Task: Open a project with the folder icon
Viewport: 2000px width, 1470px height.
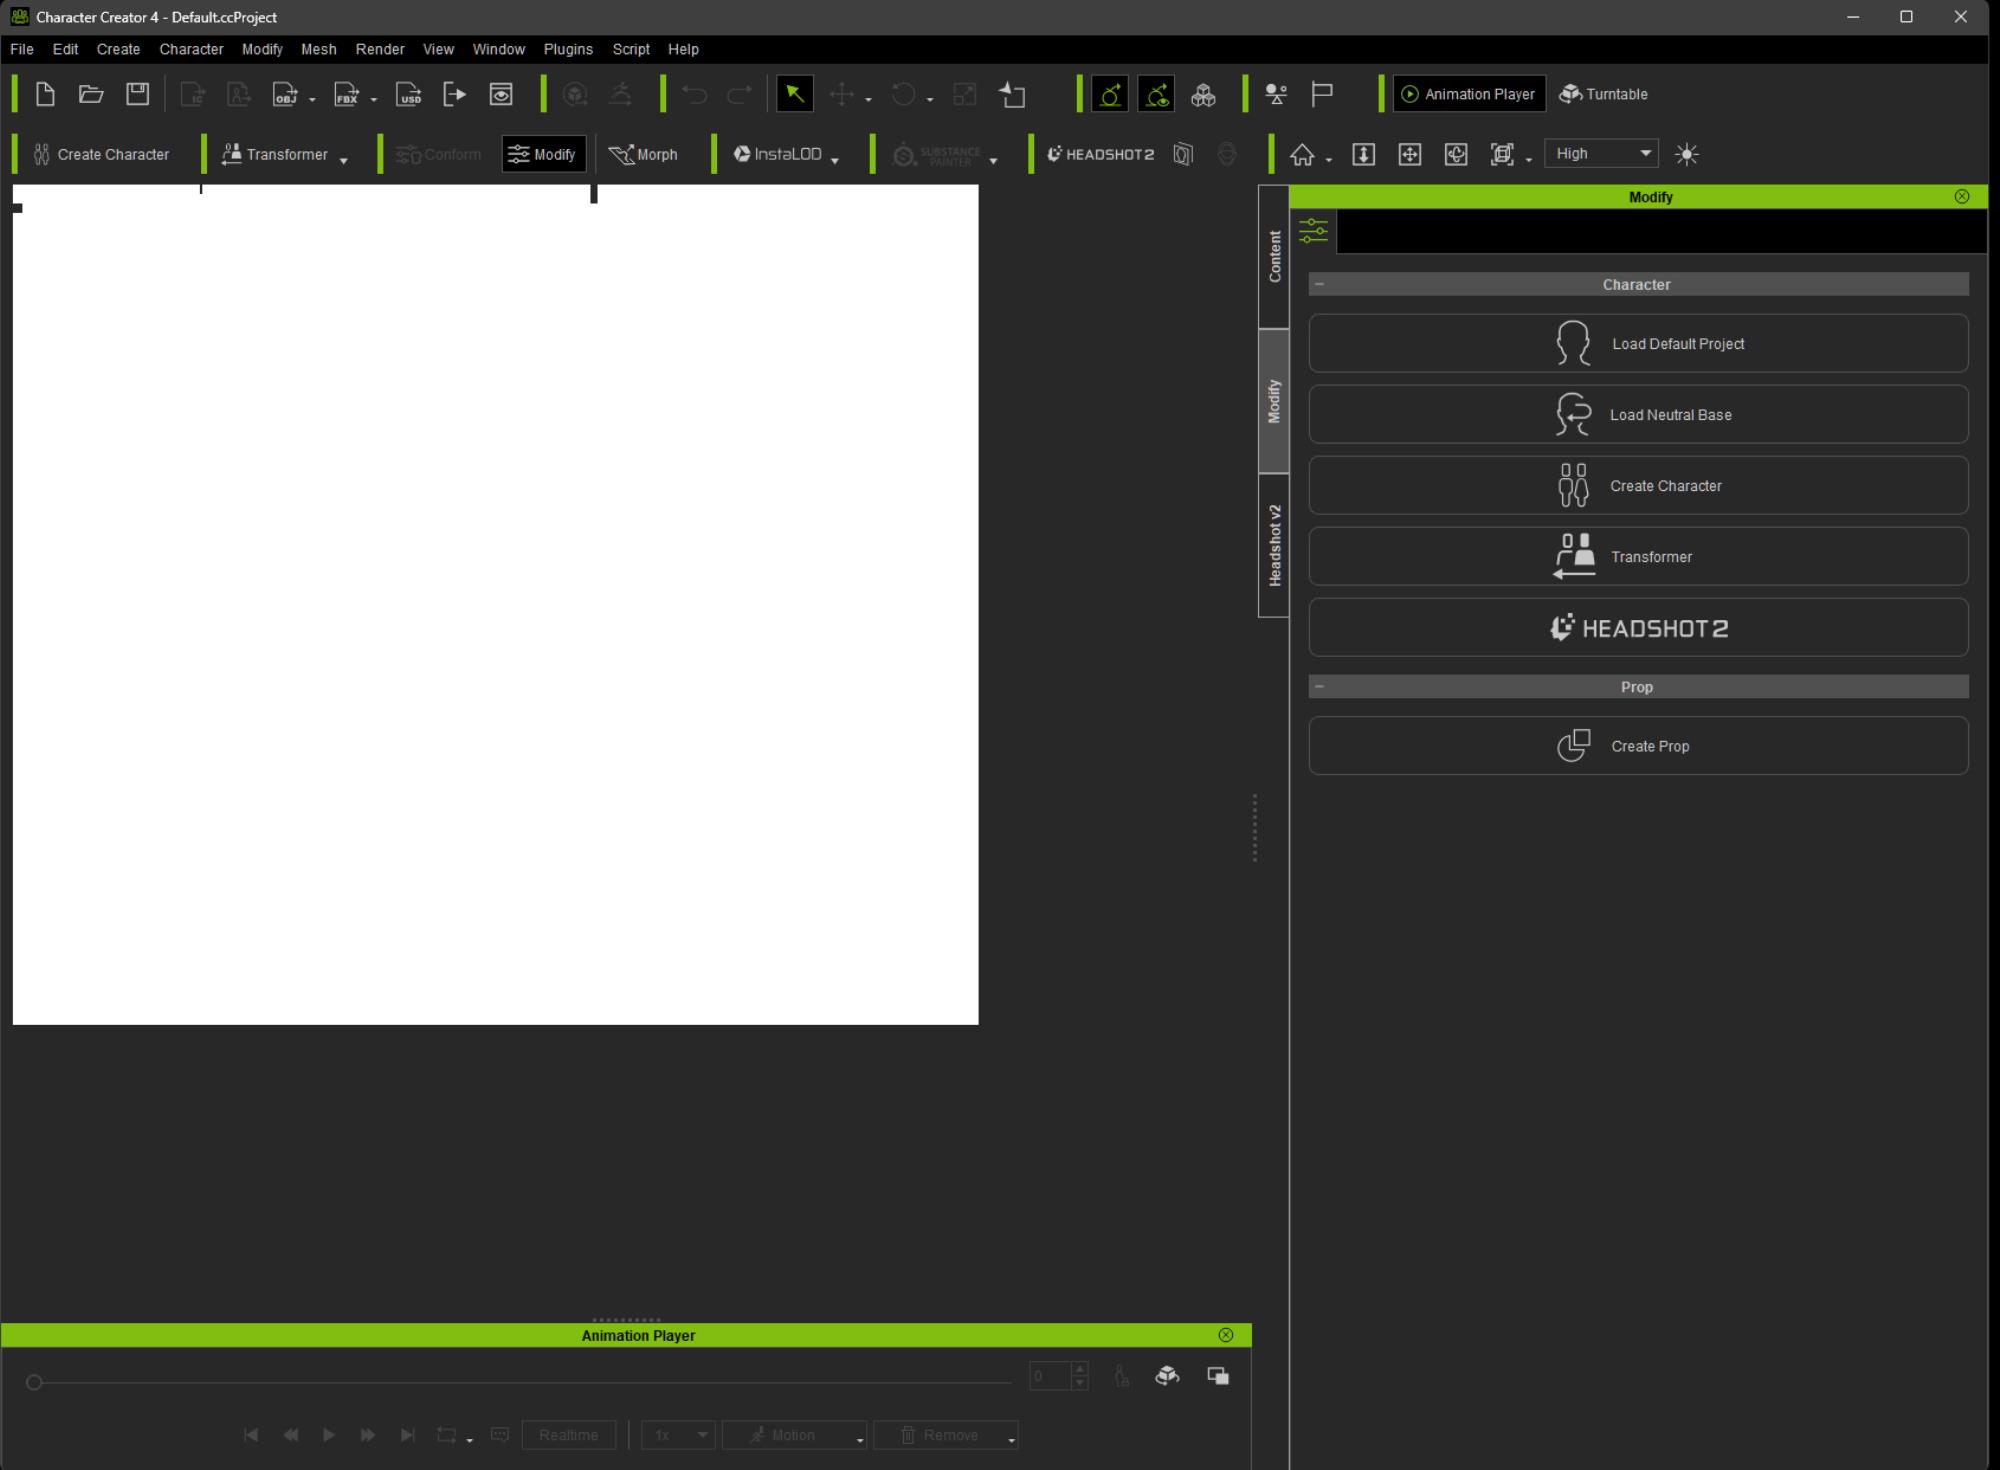Action: pos(91,94)
